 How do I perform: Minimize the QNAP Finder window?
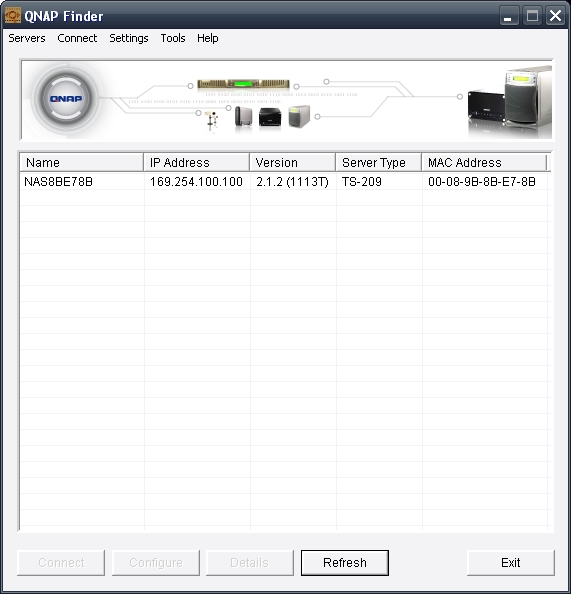[x=508, y=16]
